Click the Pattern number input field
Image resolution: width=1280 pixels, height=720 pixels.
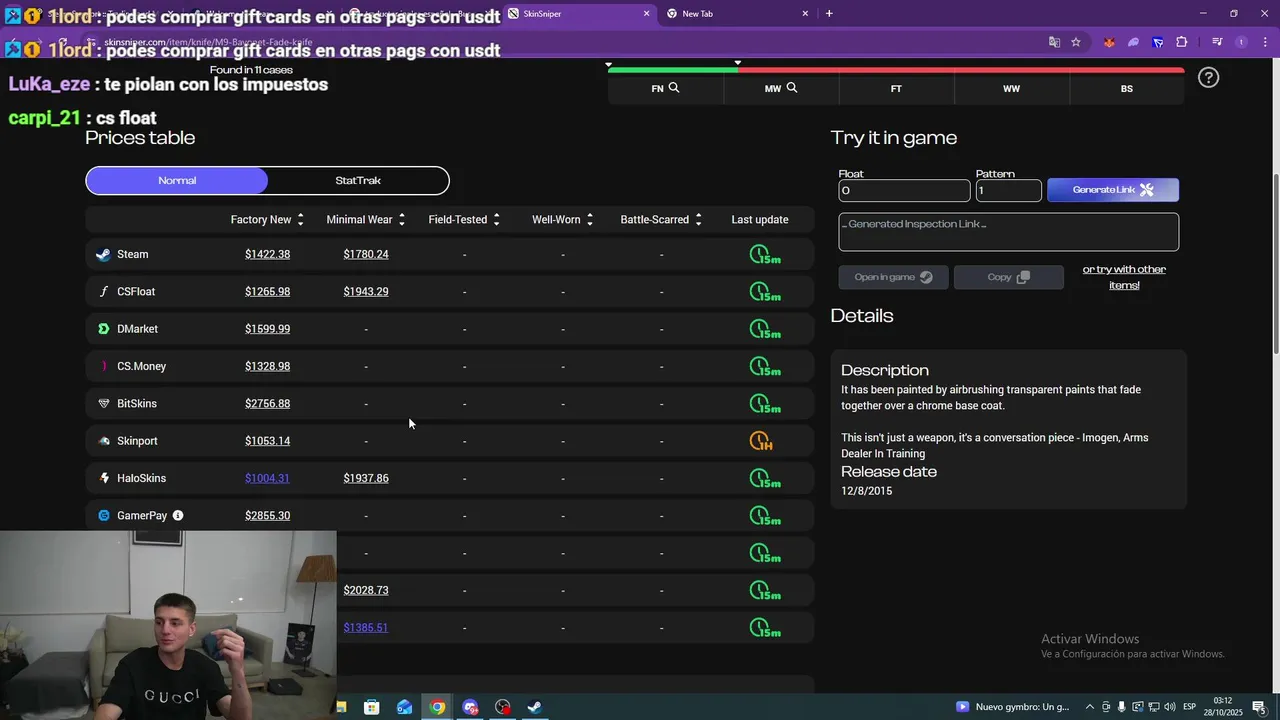(1008, 190)
